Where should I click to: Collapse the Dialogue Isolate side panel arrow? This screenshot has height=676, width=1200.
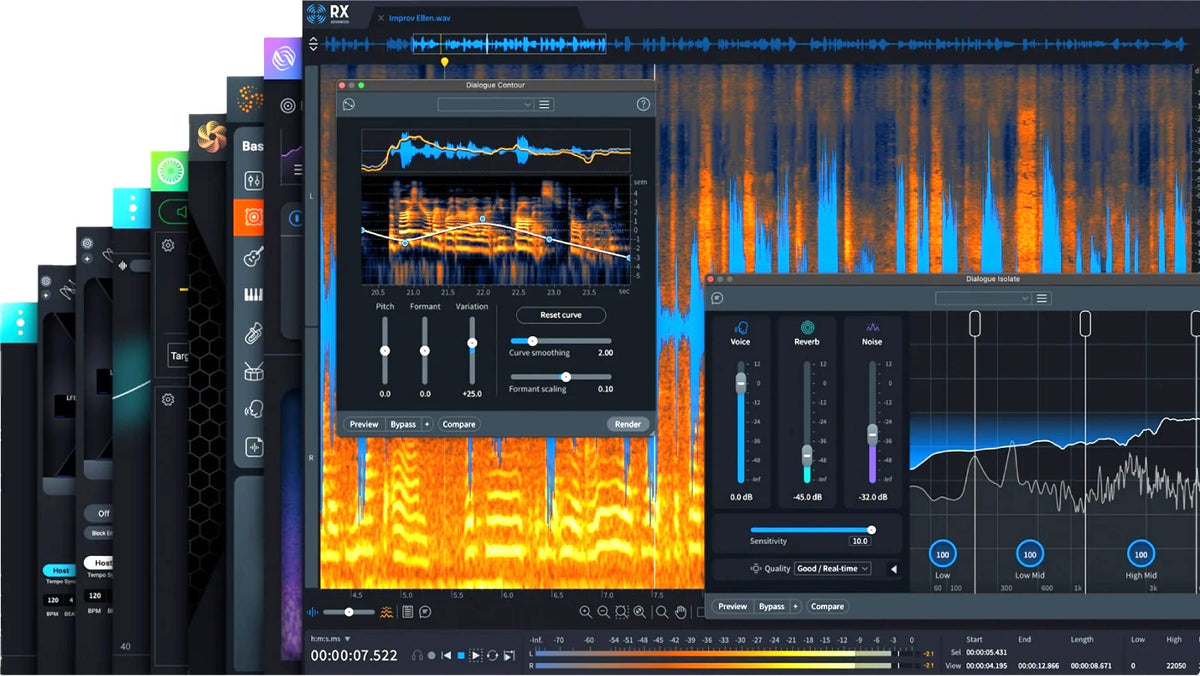pos(893,569)
